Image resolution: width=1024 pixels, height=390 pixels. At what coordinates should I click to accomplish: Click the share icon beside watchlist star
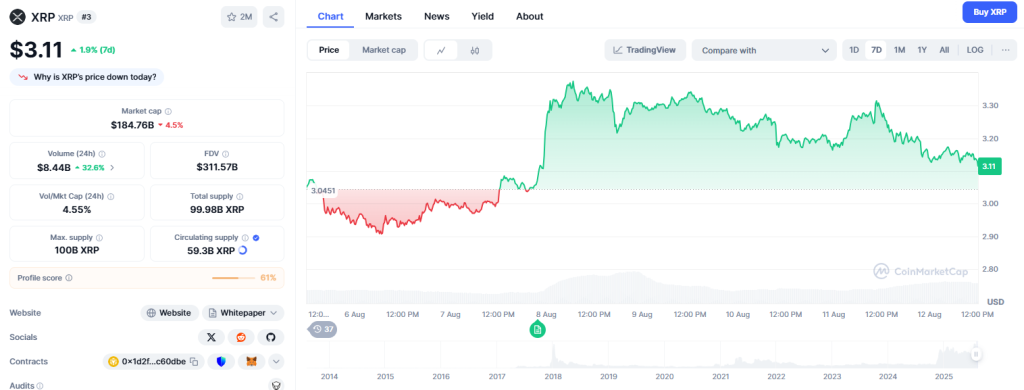click(x=274, y=17)
